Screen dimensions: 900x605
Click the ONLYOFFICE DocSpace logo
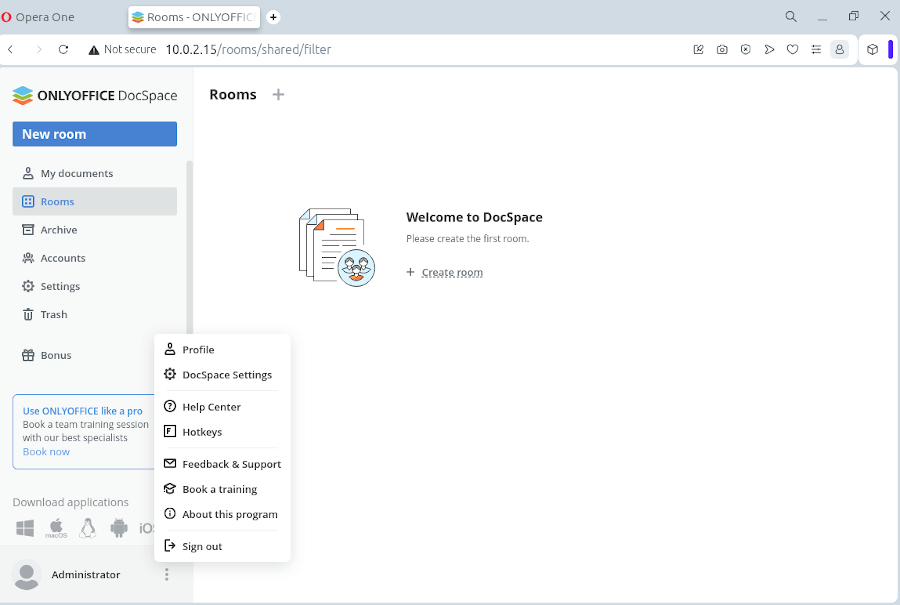point(95,95)
